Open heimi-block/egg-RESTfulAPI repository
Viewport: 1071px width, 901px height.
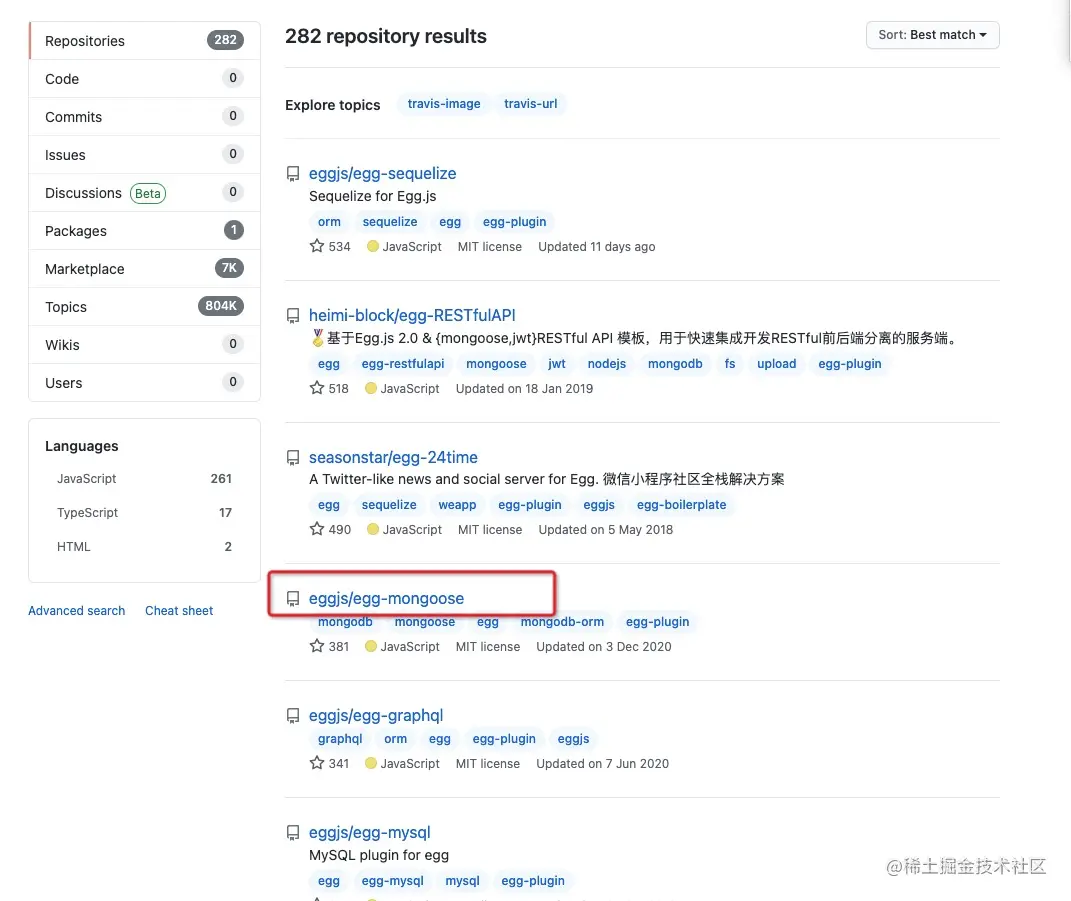tap(412, 316)
